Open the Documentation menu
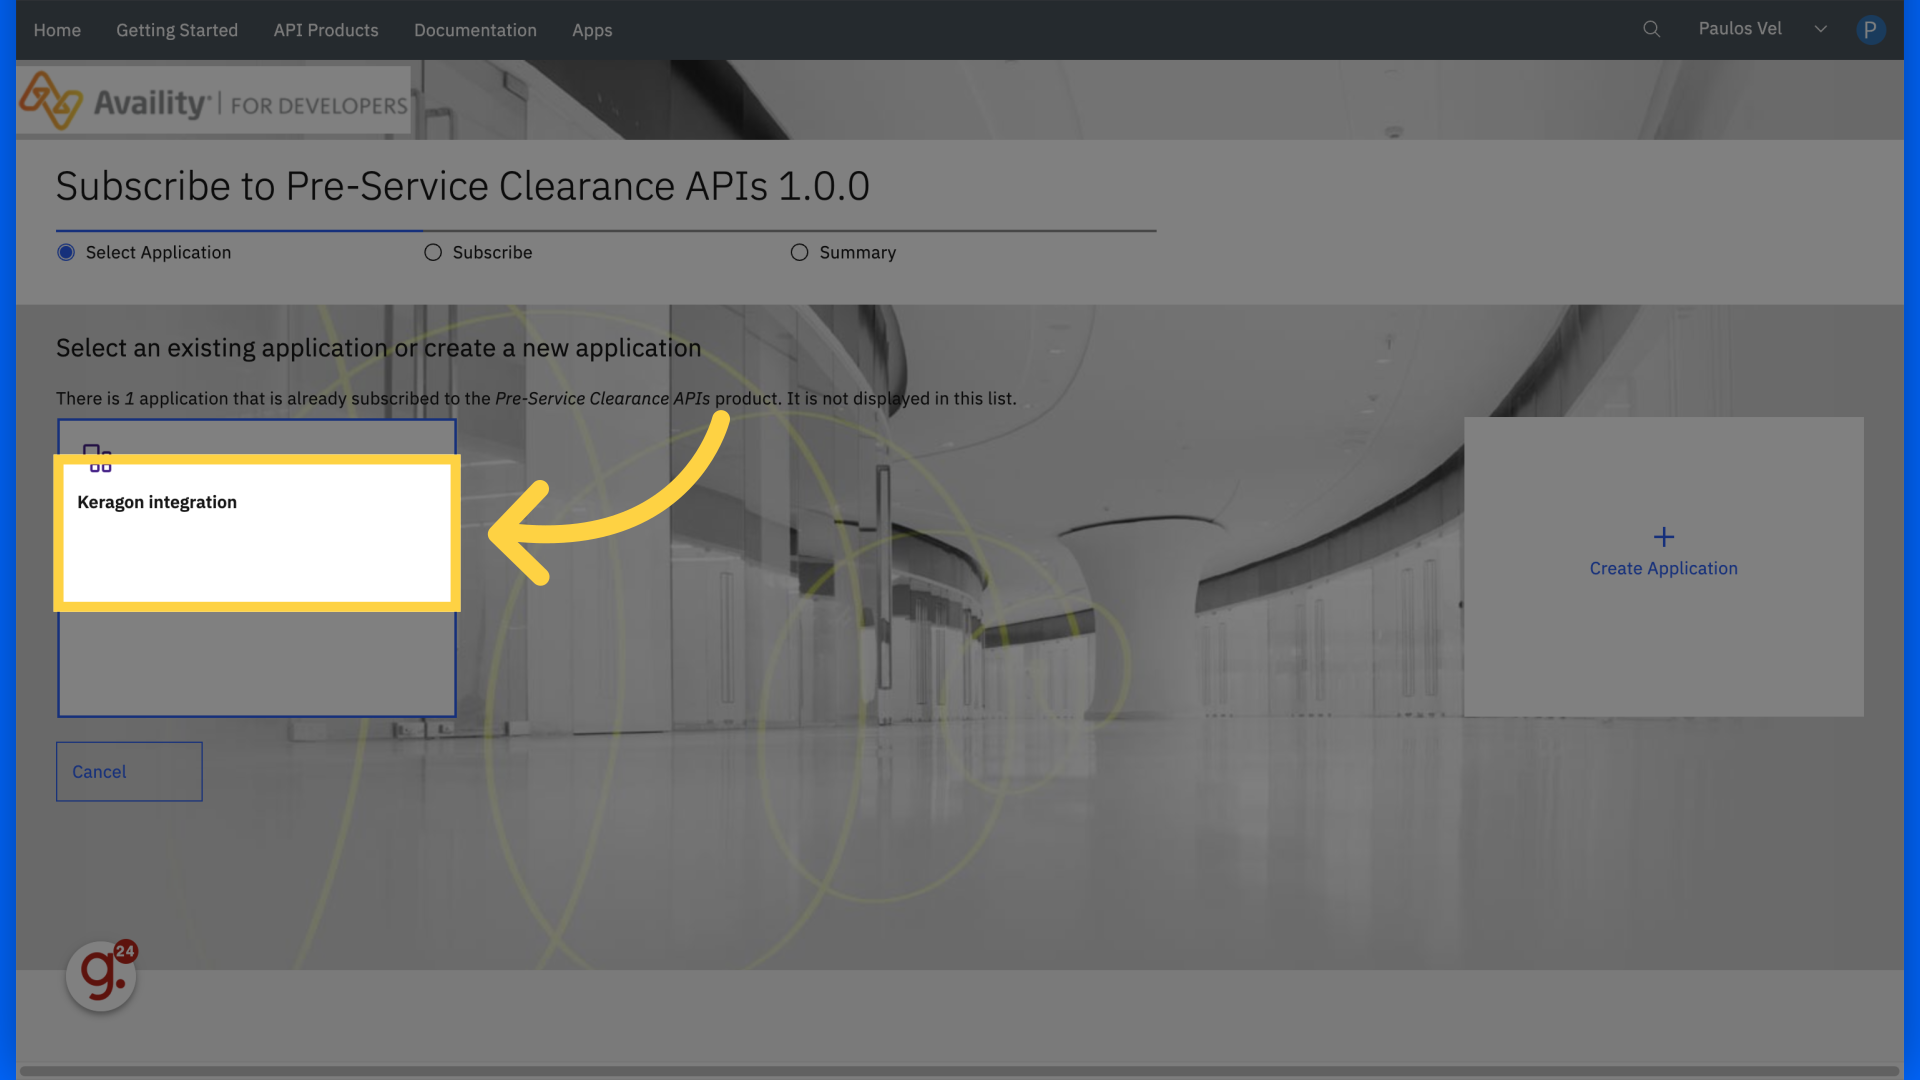 (475, 30)
